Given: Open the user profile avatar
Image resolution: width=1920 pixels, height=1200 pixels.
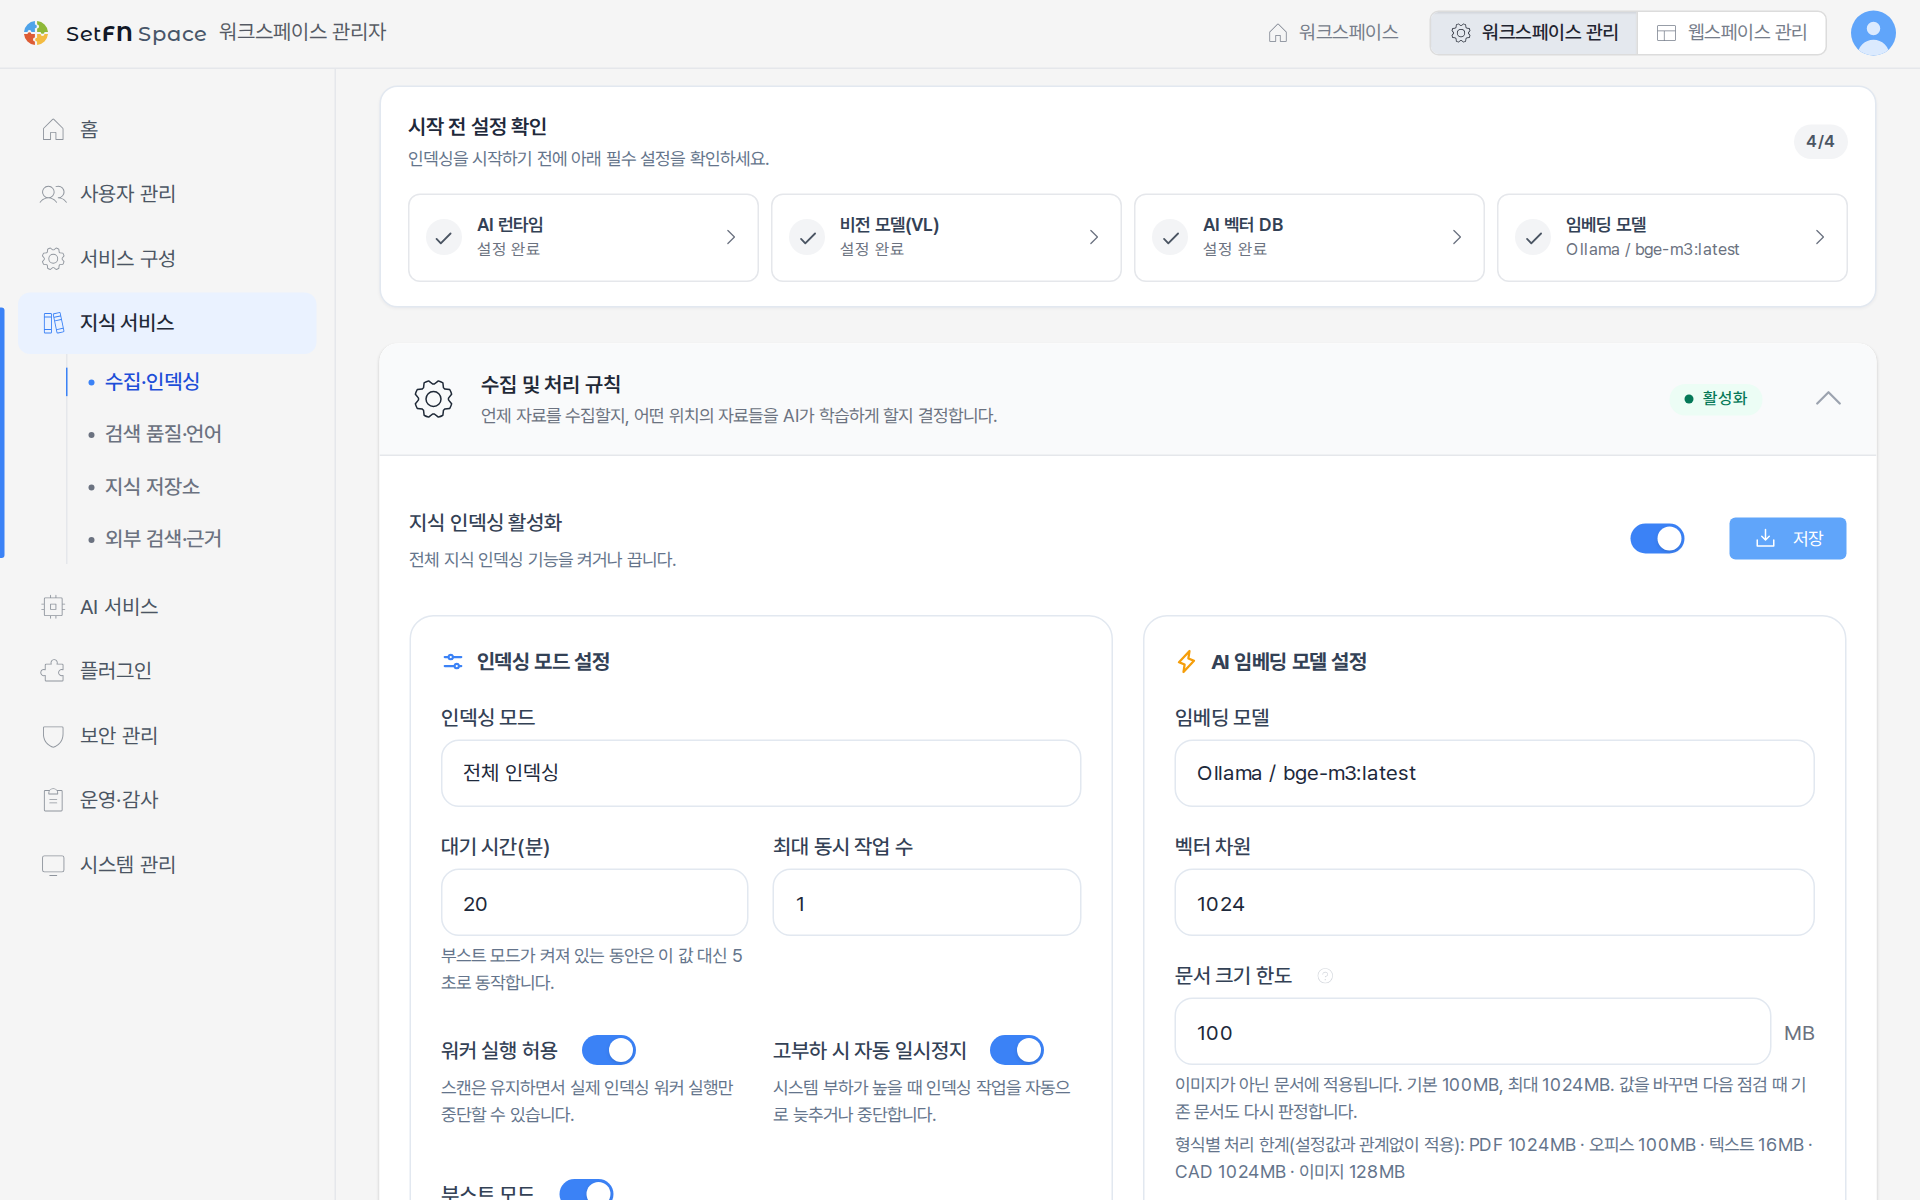Looking at the screenshot, I should [x=1872, y=33].
